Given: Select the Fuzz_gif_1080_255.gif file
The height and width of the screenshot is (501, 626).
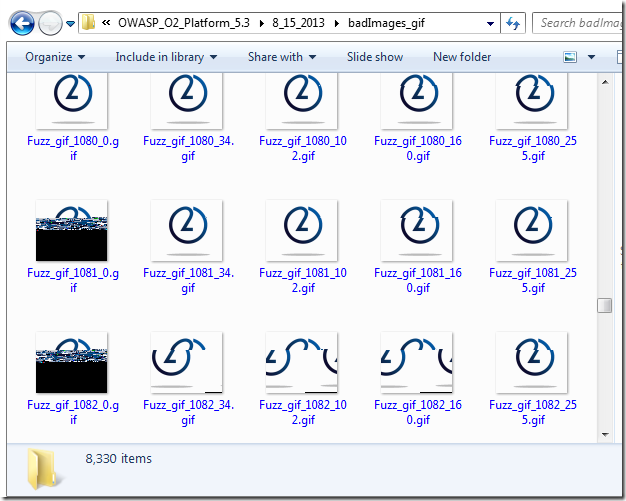Looking at the screenshot, I should [x=532, y=100].
